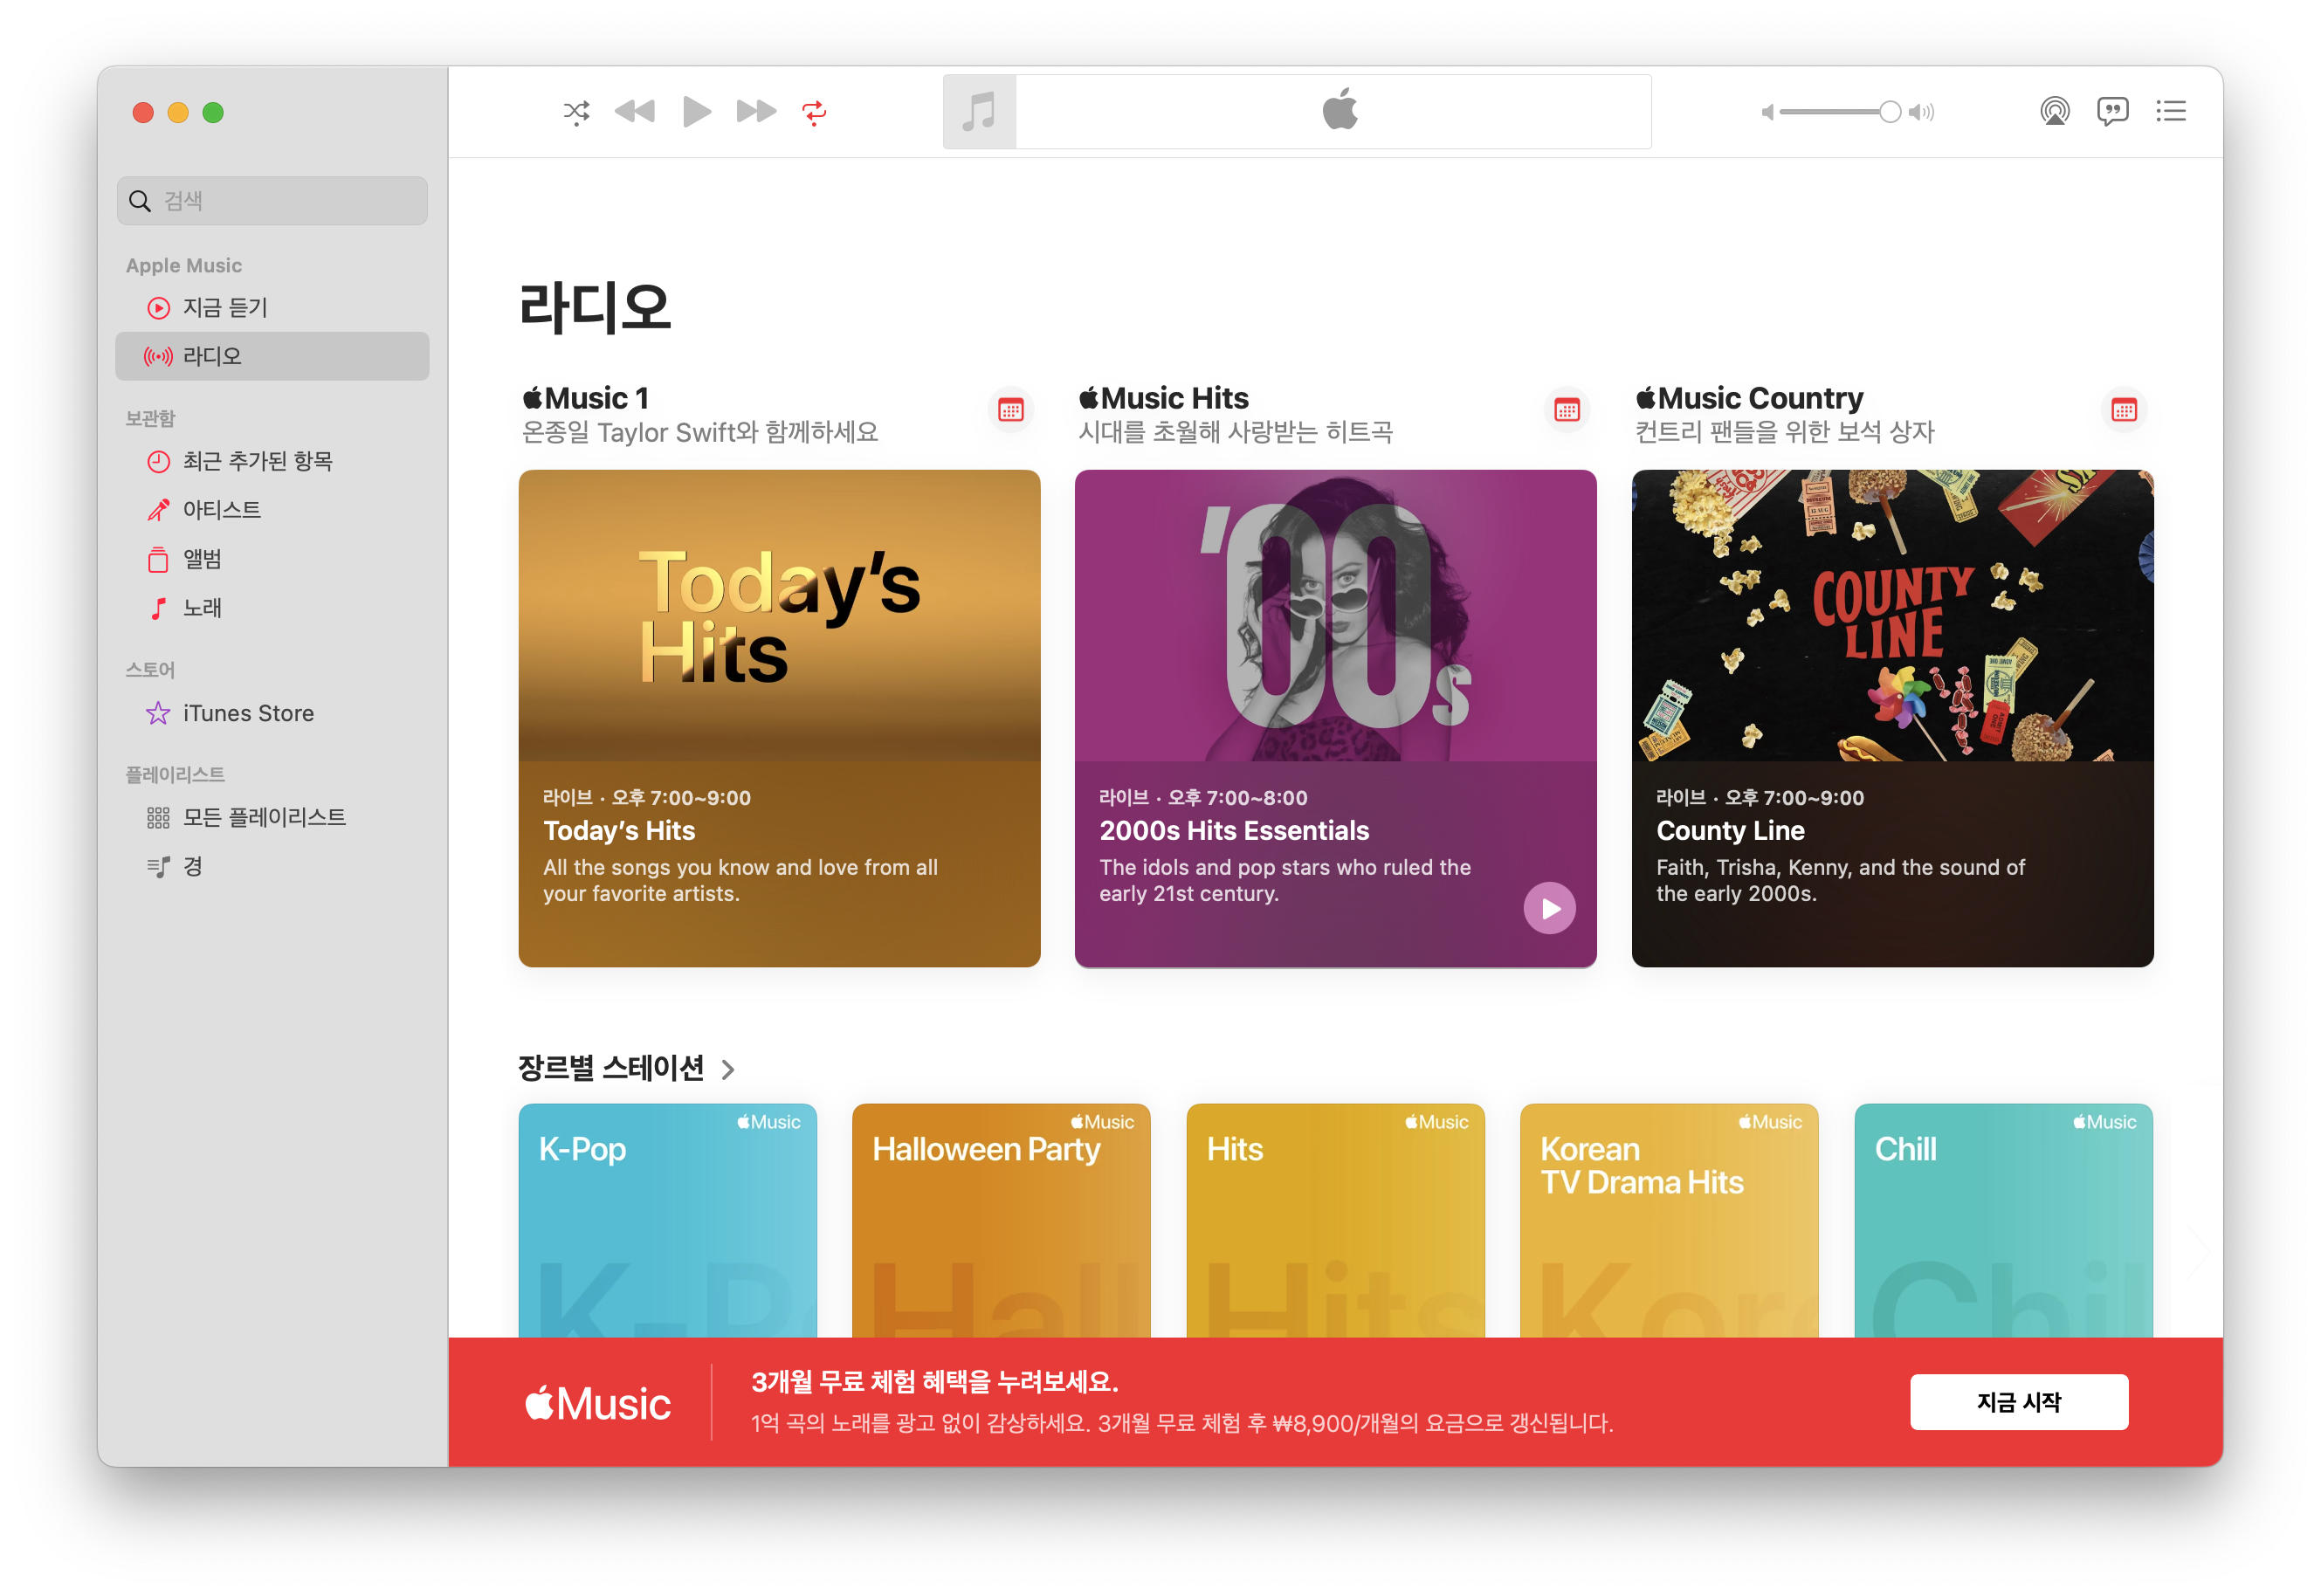The height and width of the screenshot is (1596, 2321).
Task: View the Music 1 schedule calendar
Action: point(1010,410)
